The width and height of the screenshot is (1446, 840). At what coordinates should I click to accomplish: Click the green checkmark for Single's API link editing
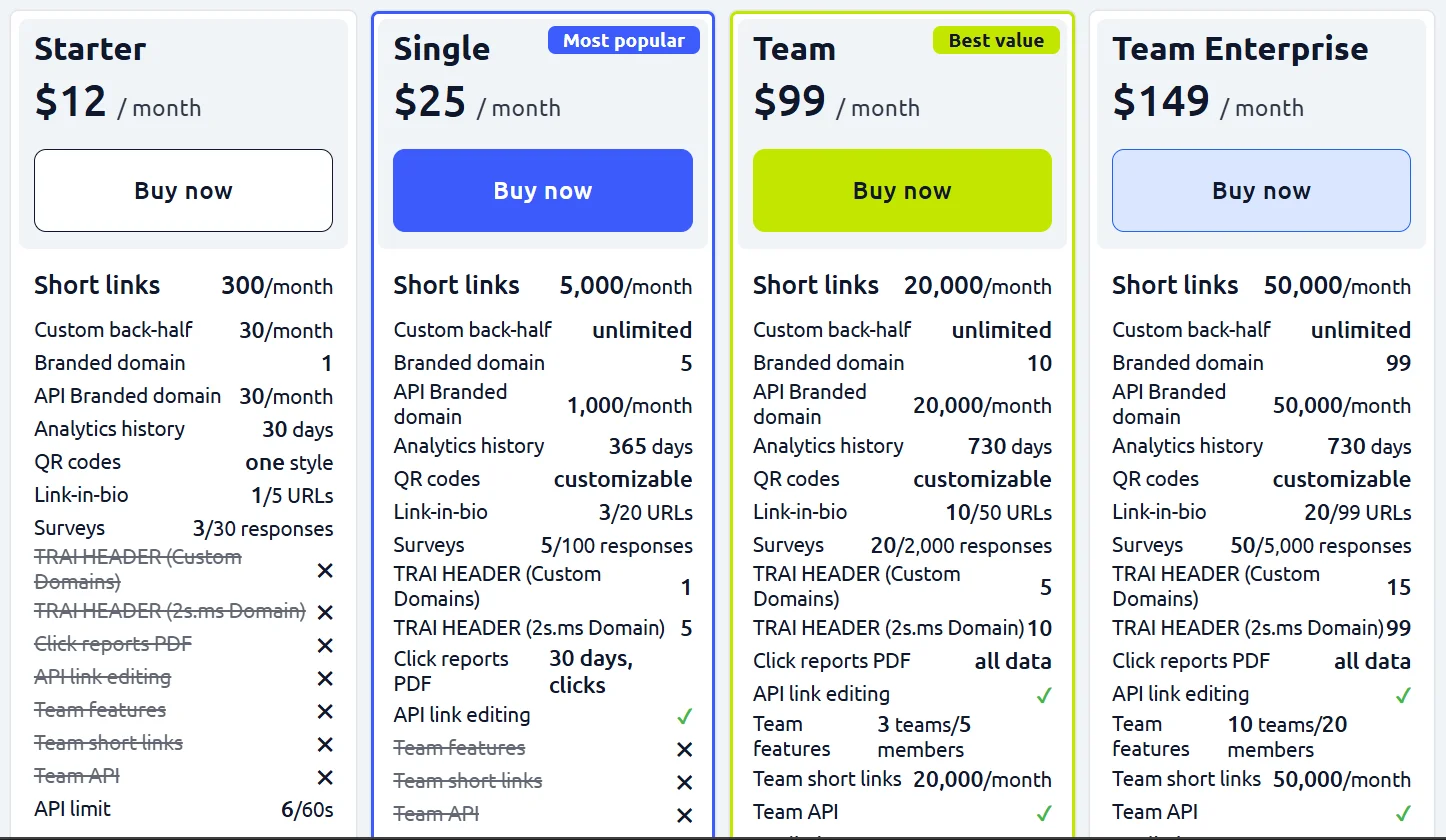[x=685, y=716]
